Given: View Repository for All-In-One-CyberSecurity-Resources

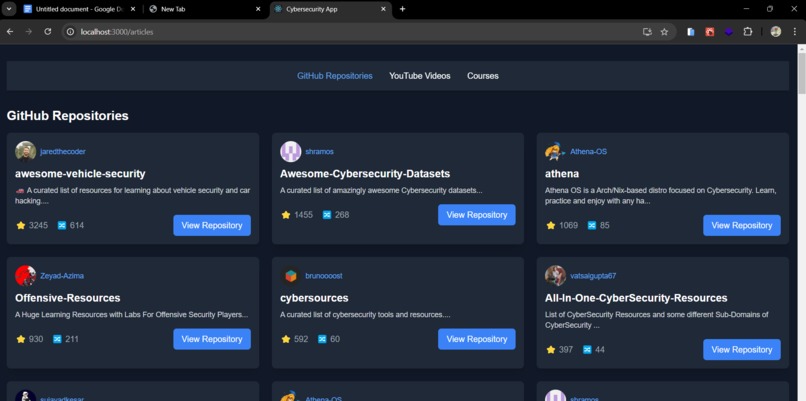Looking at the screenshot, I should click(x=742, y=350).
